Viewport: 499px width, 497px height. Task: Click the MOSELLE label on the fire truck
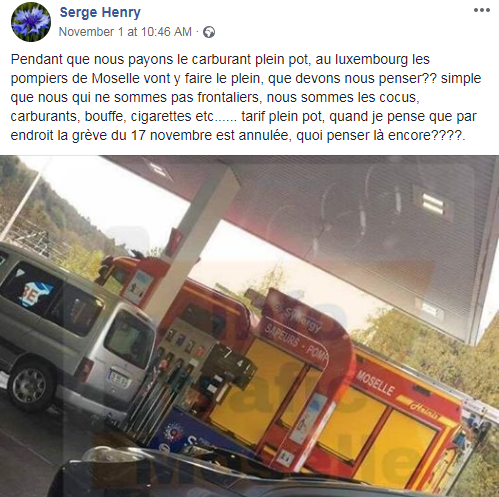coord(375,383)
